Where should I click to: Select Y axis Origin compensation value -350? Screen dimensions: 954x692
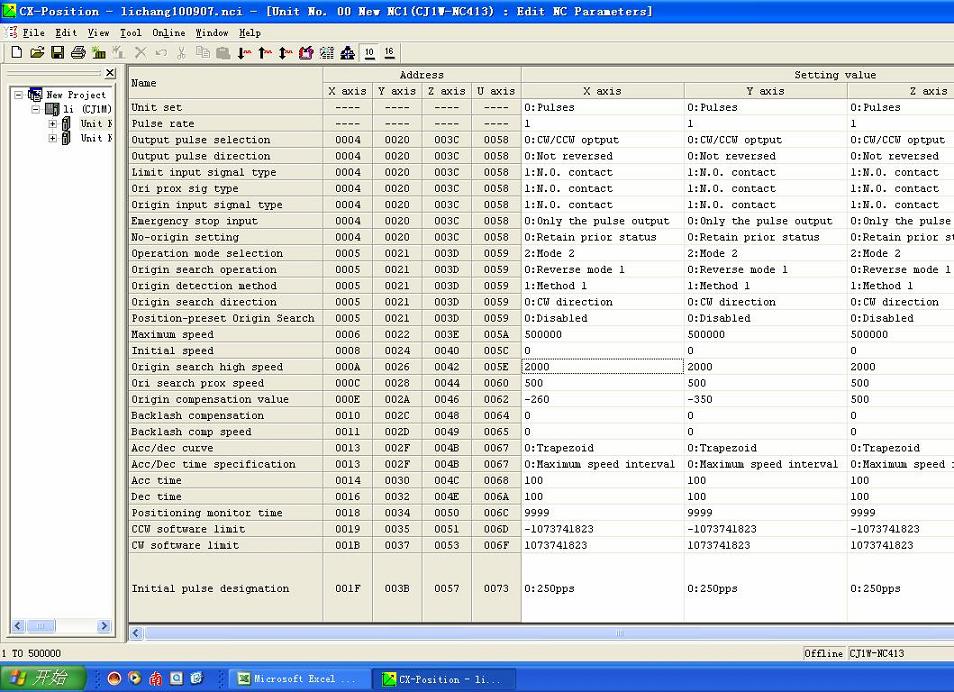click(x=765, y=400)
